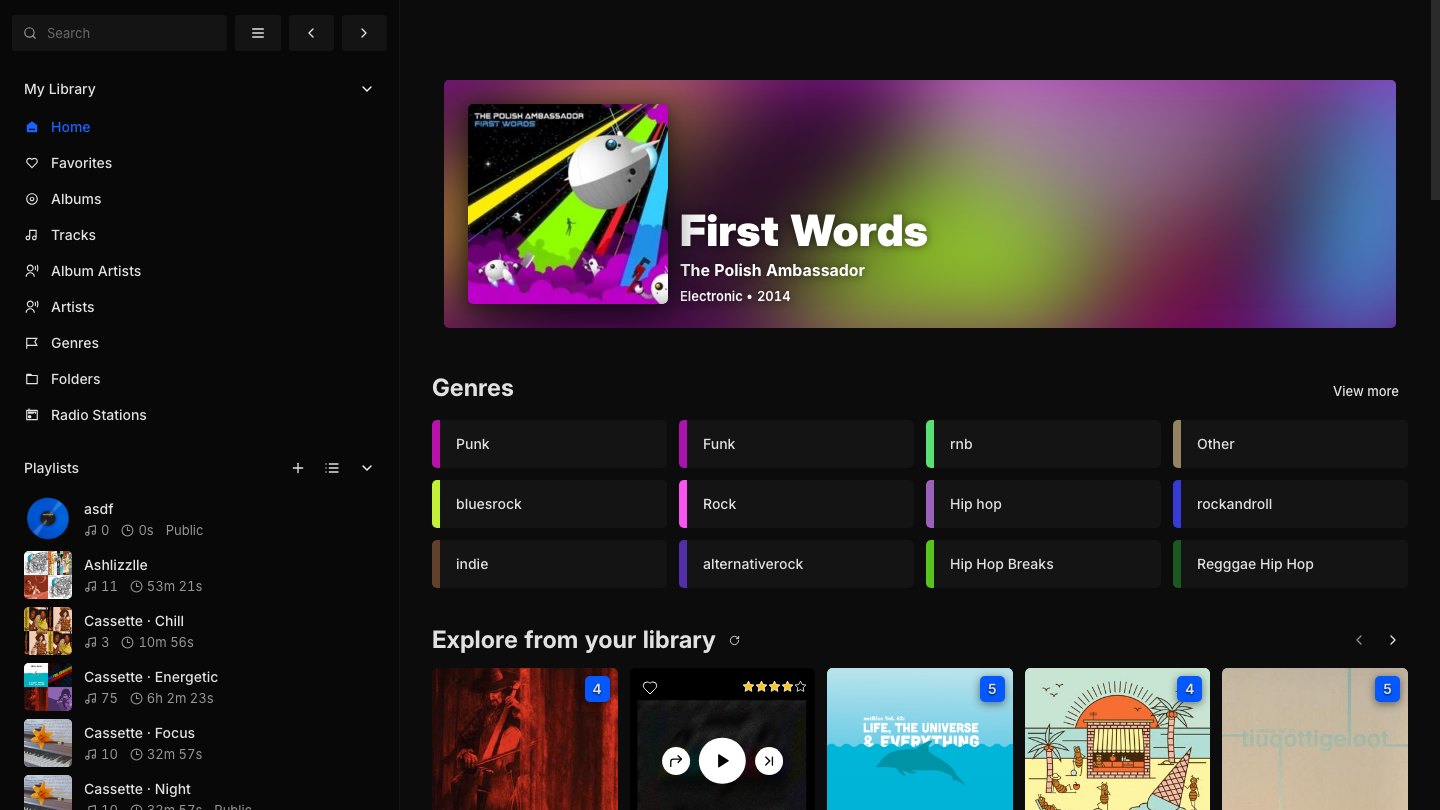The width and height of the screenshot is (1440, 810).
Task: Select the indie genre
Action: pyautogui.click(x=549, y=564)
